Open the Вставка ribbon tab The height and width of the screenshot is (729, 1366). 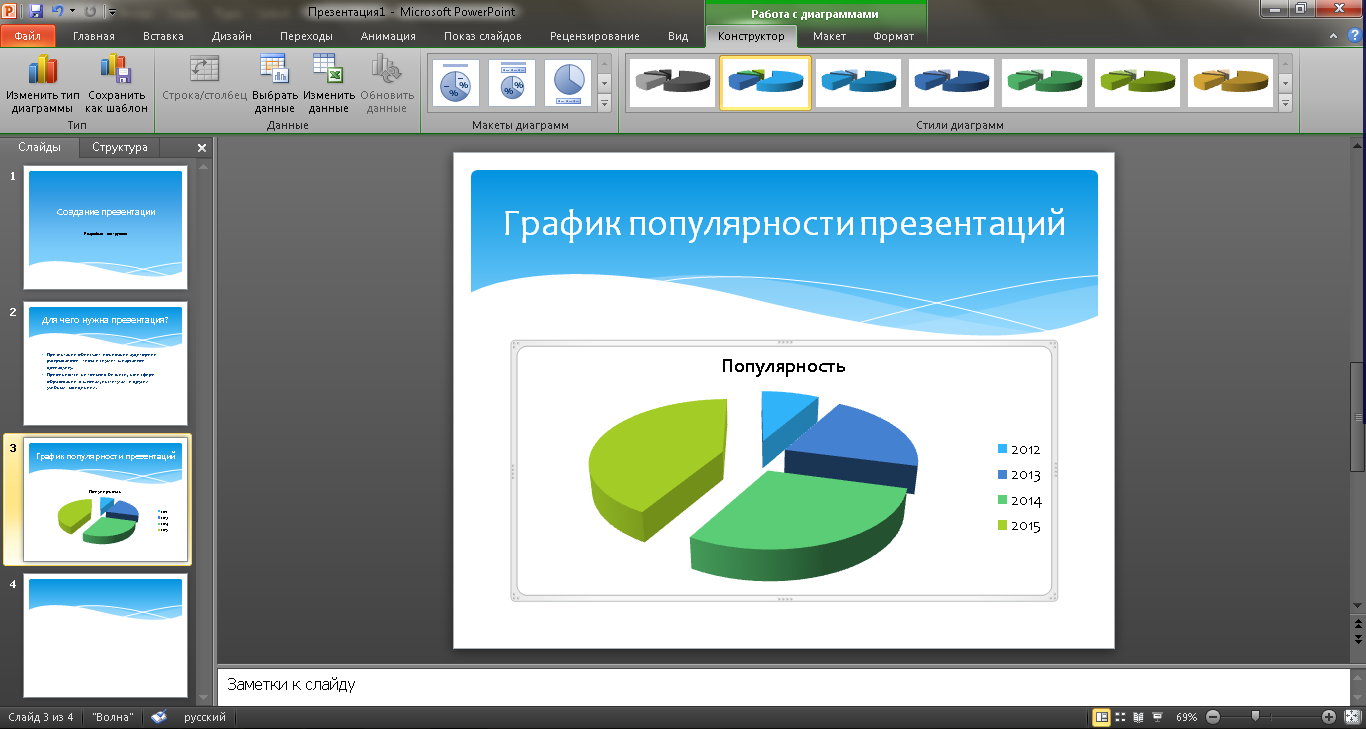163,36
